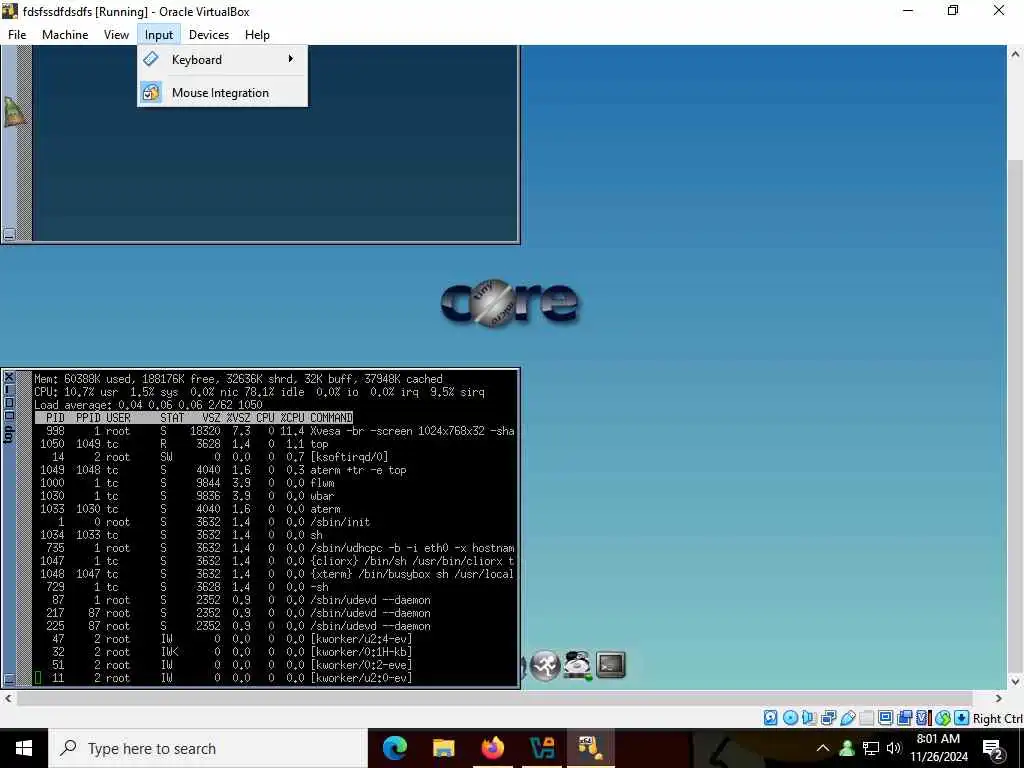
Task: Click the scroll left arrow at bottom
Action: click(x=8, y=699)
